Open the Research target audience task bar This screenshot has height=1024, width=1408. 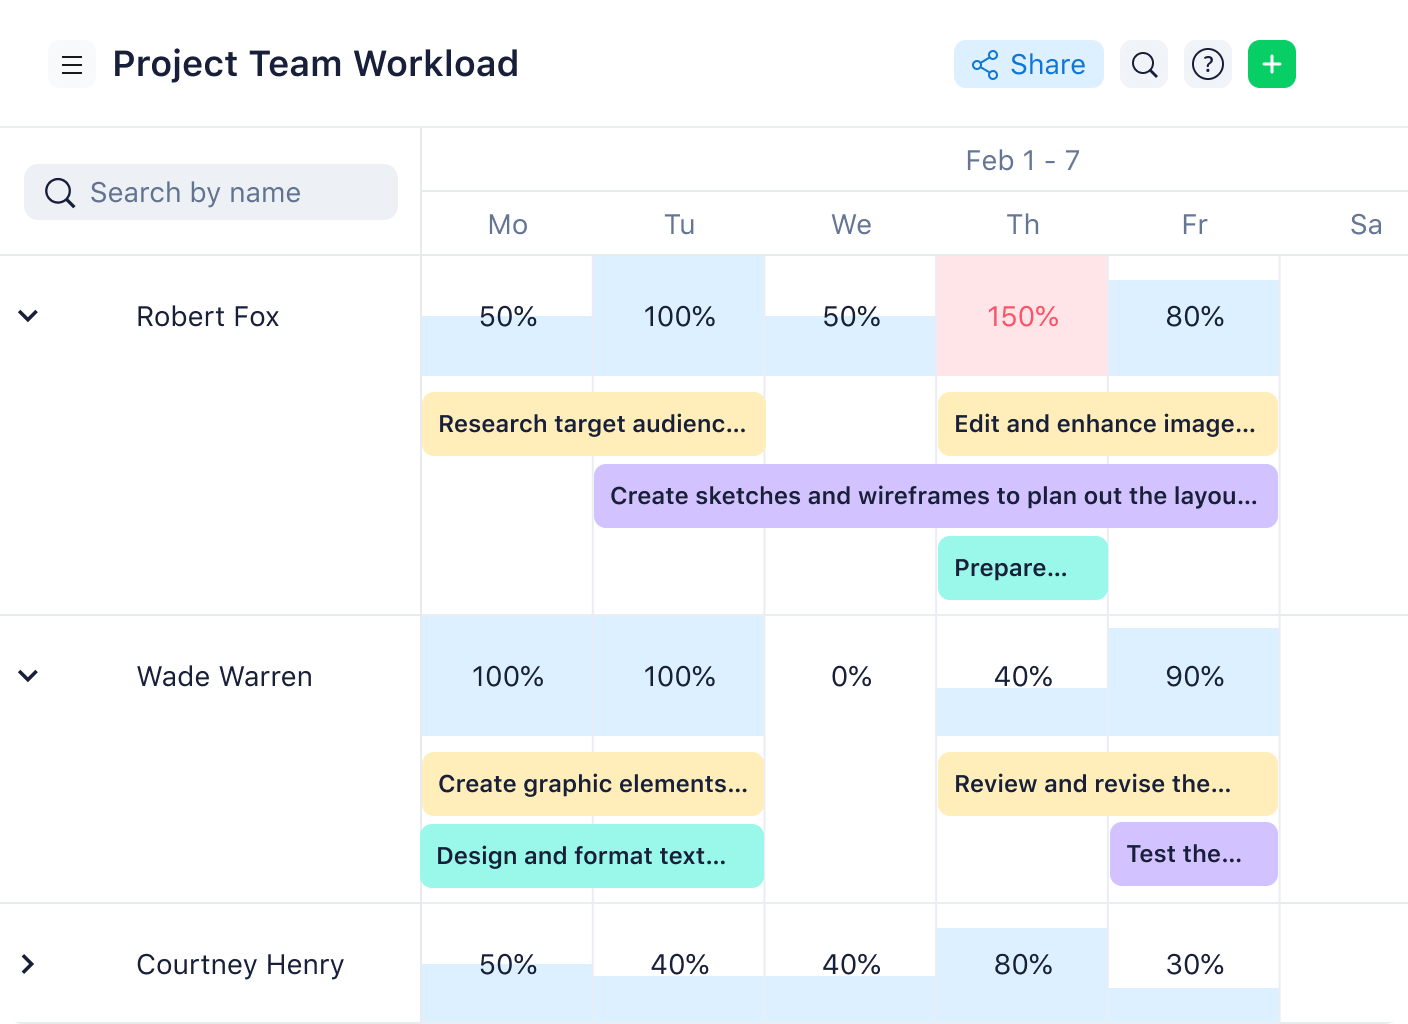click(x=592, y=424)
